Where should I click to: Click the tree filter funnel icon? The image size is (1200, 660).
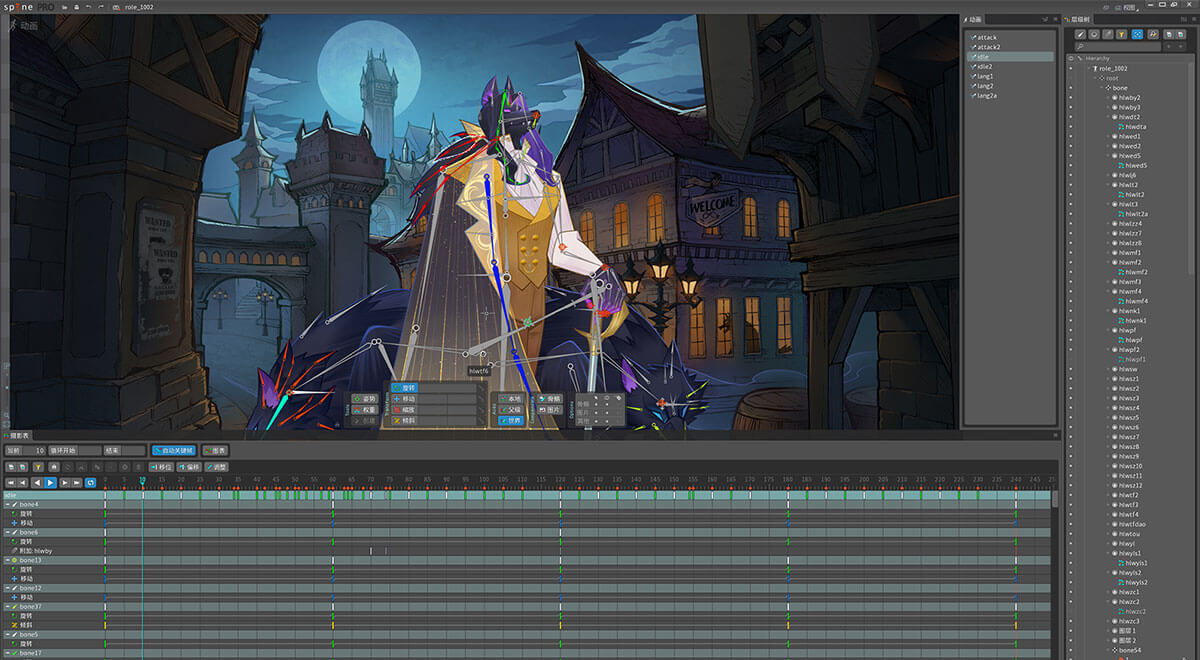click(x=1122, y=34)
